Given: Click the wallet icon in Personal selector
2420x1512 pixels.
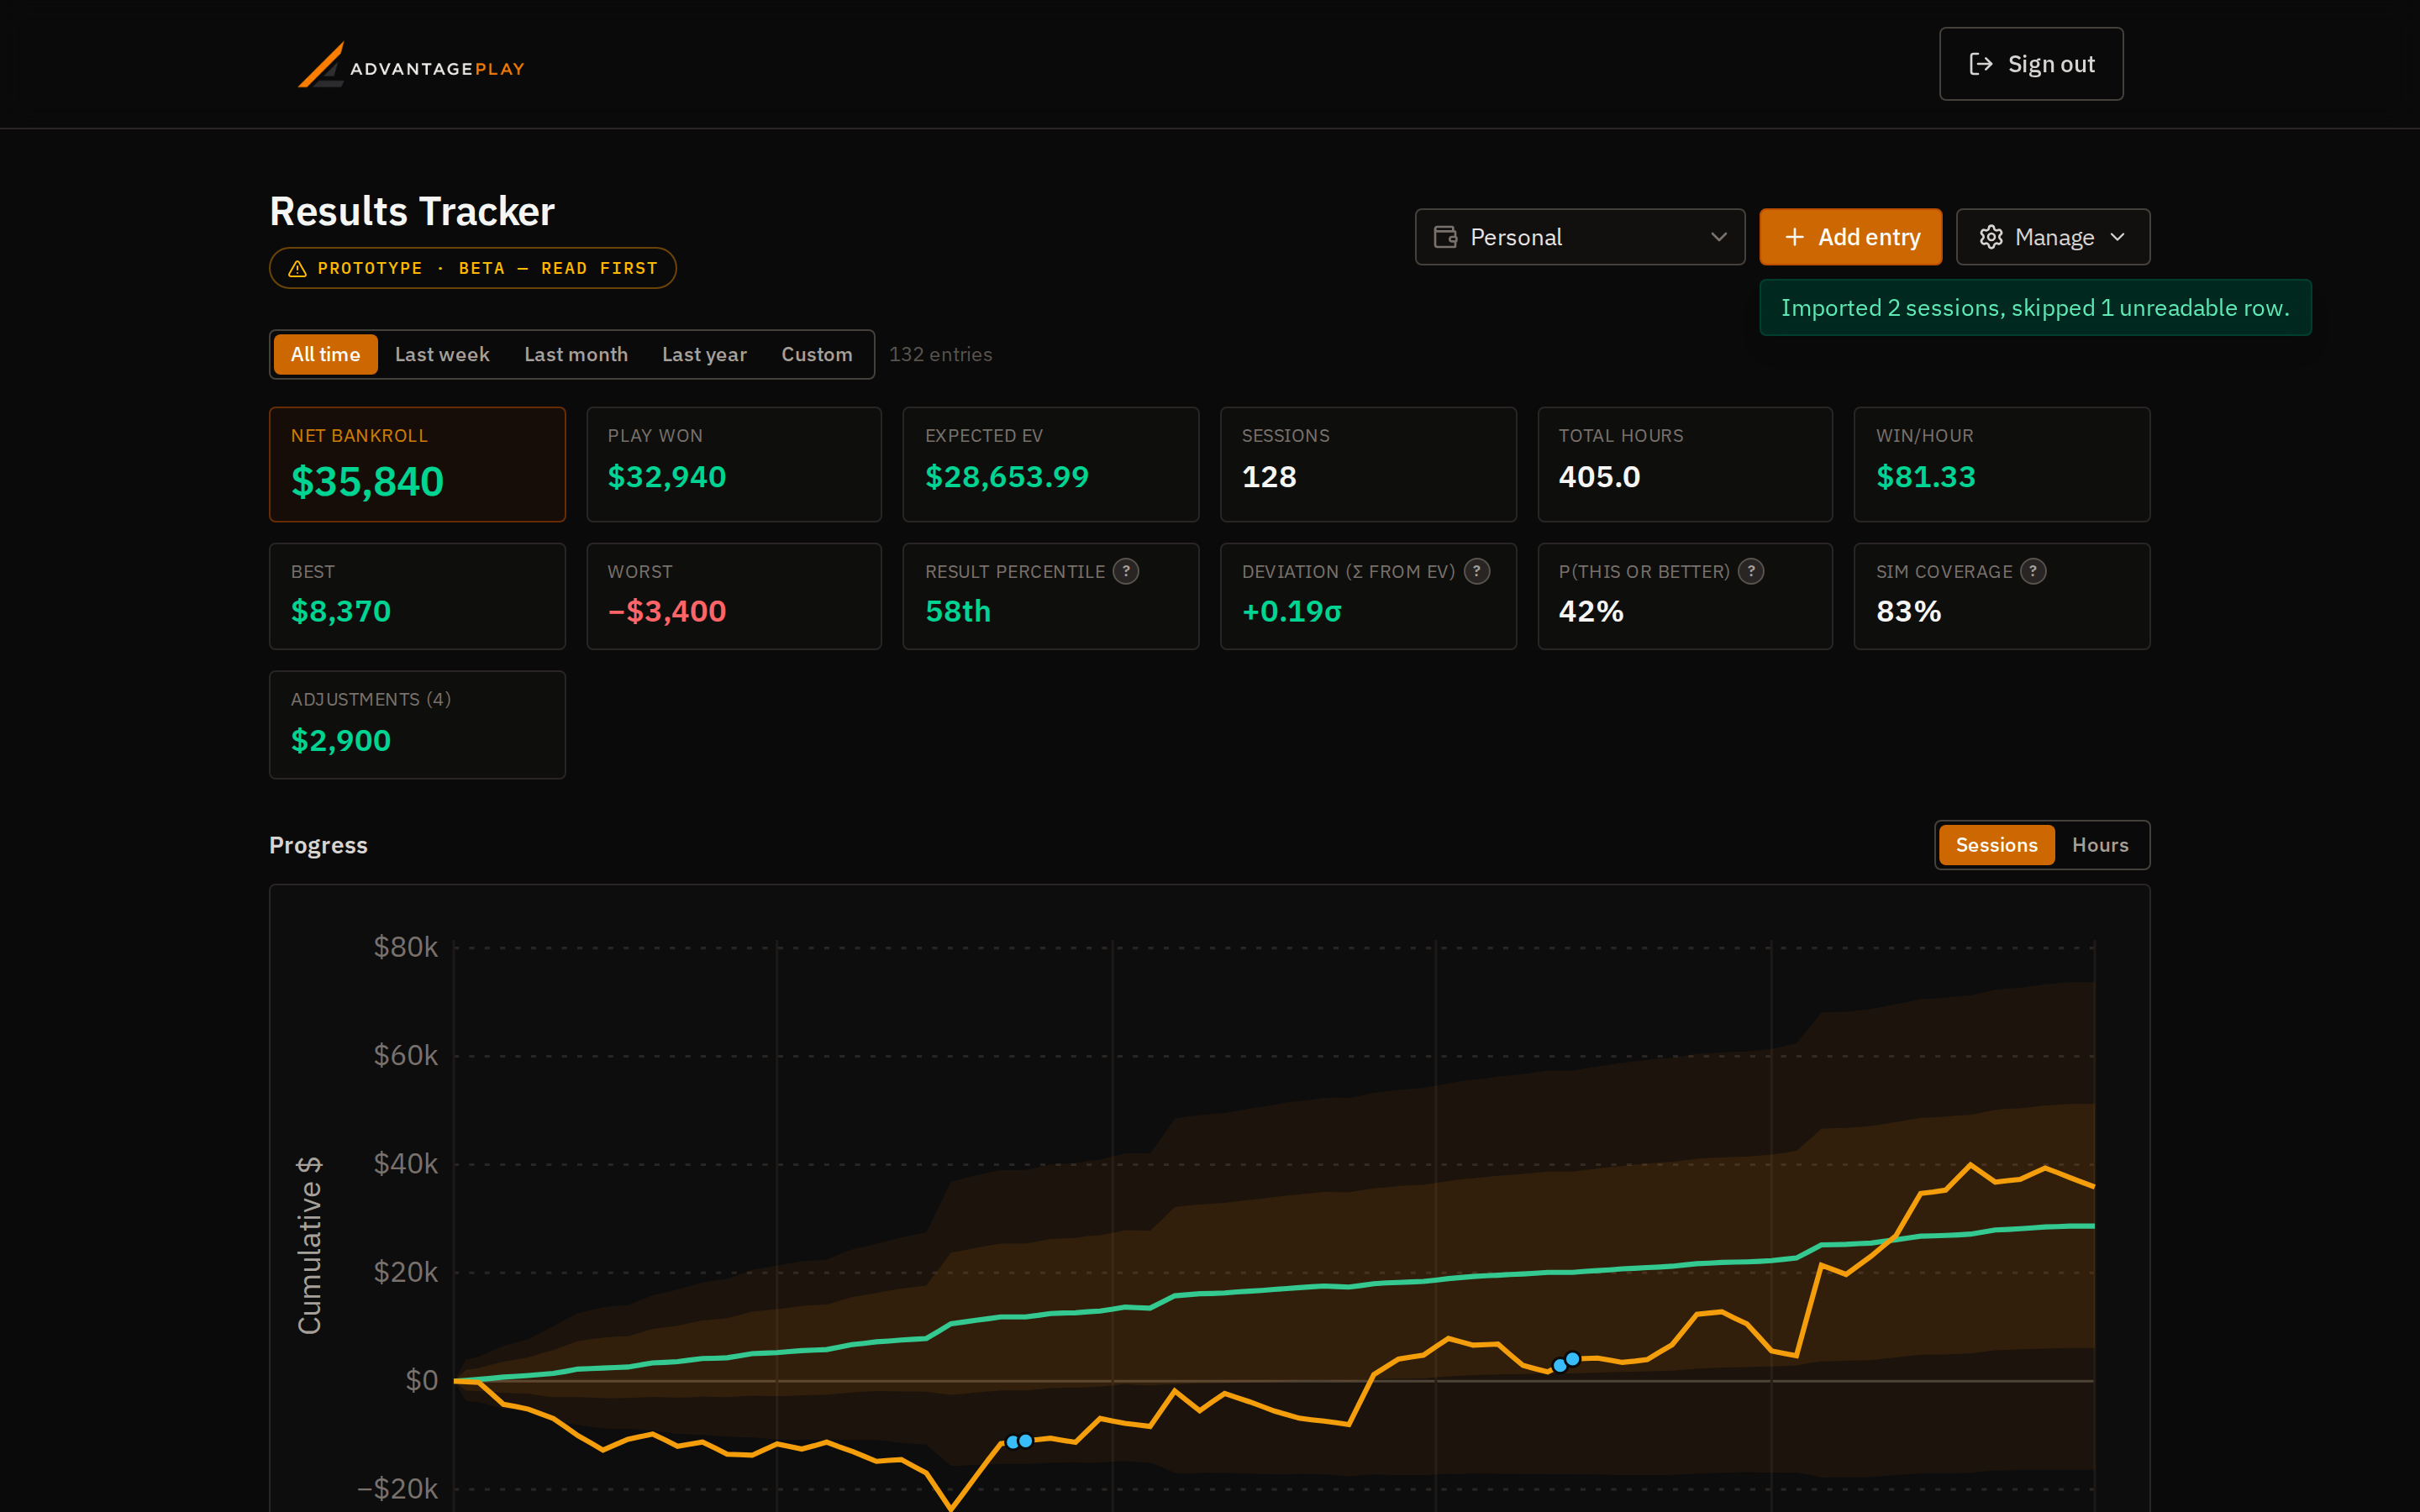Looking at the screenshot, I should (x=1445, y=237).
